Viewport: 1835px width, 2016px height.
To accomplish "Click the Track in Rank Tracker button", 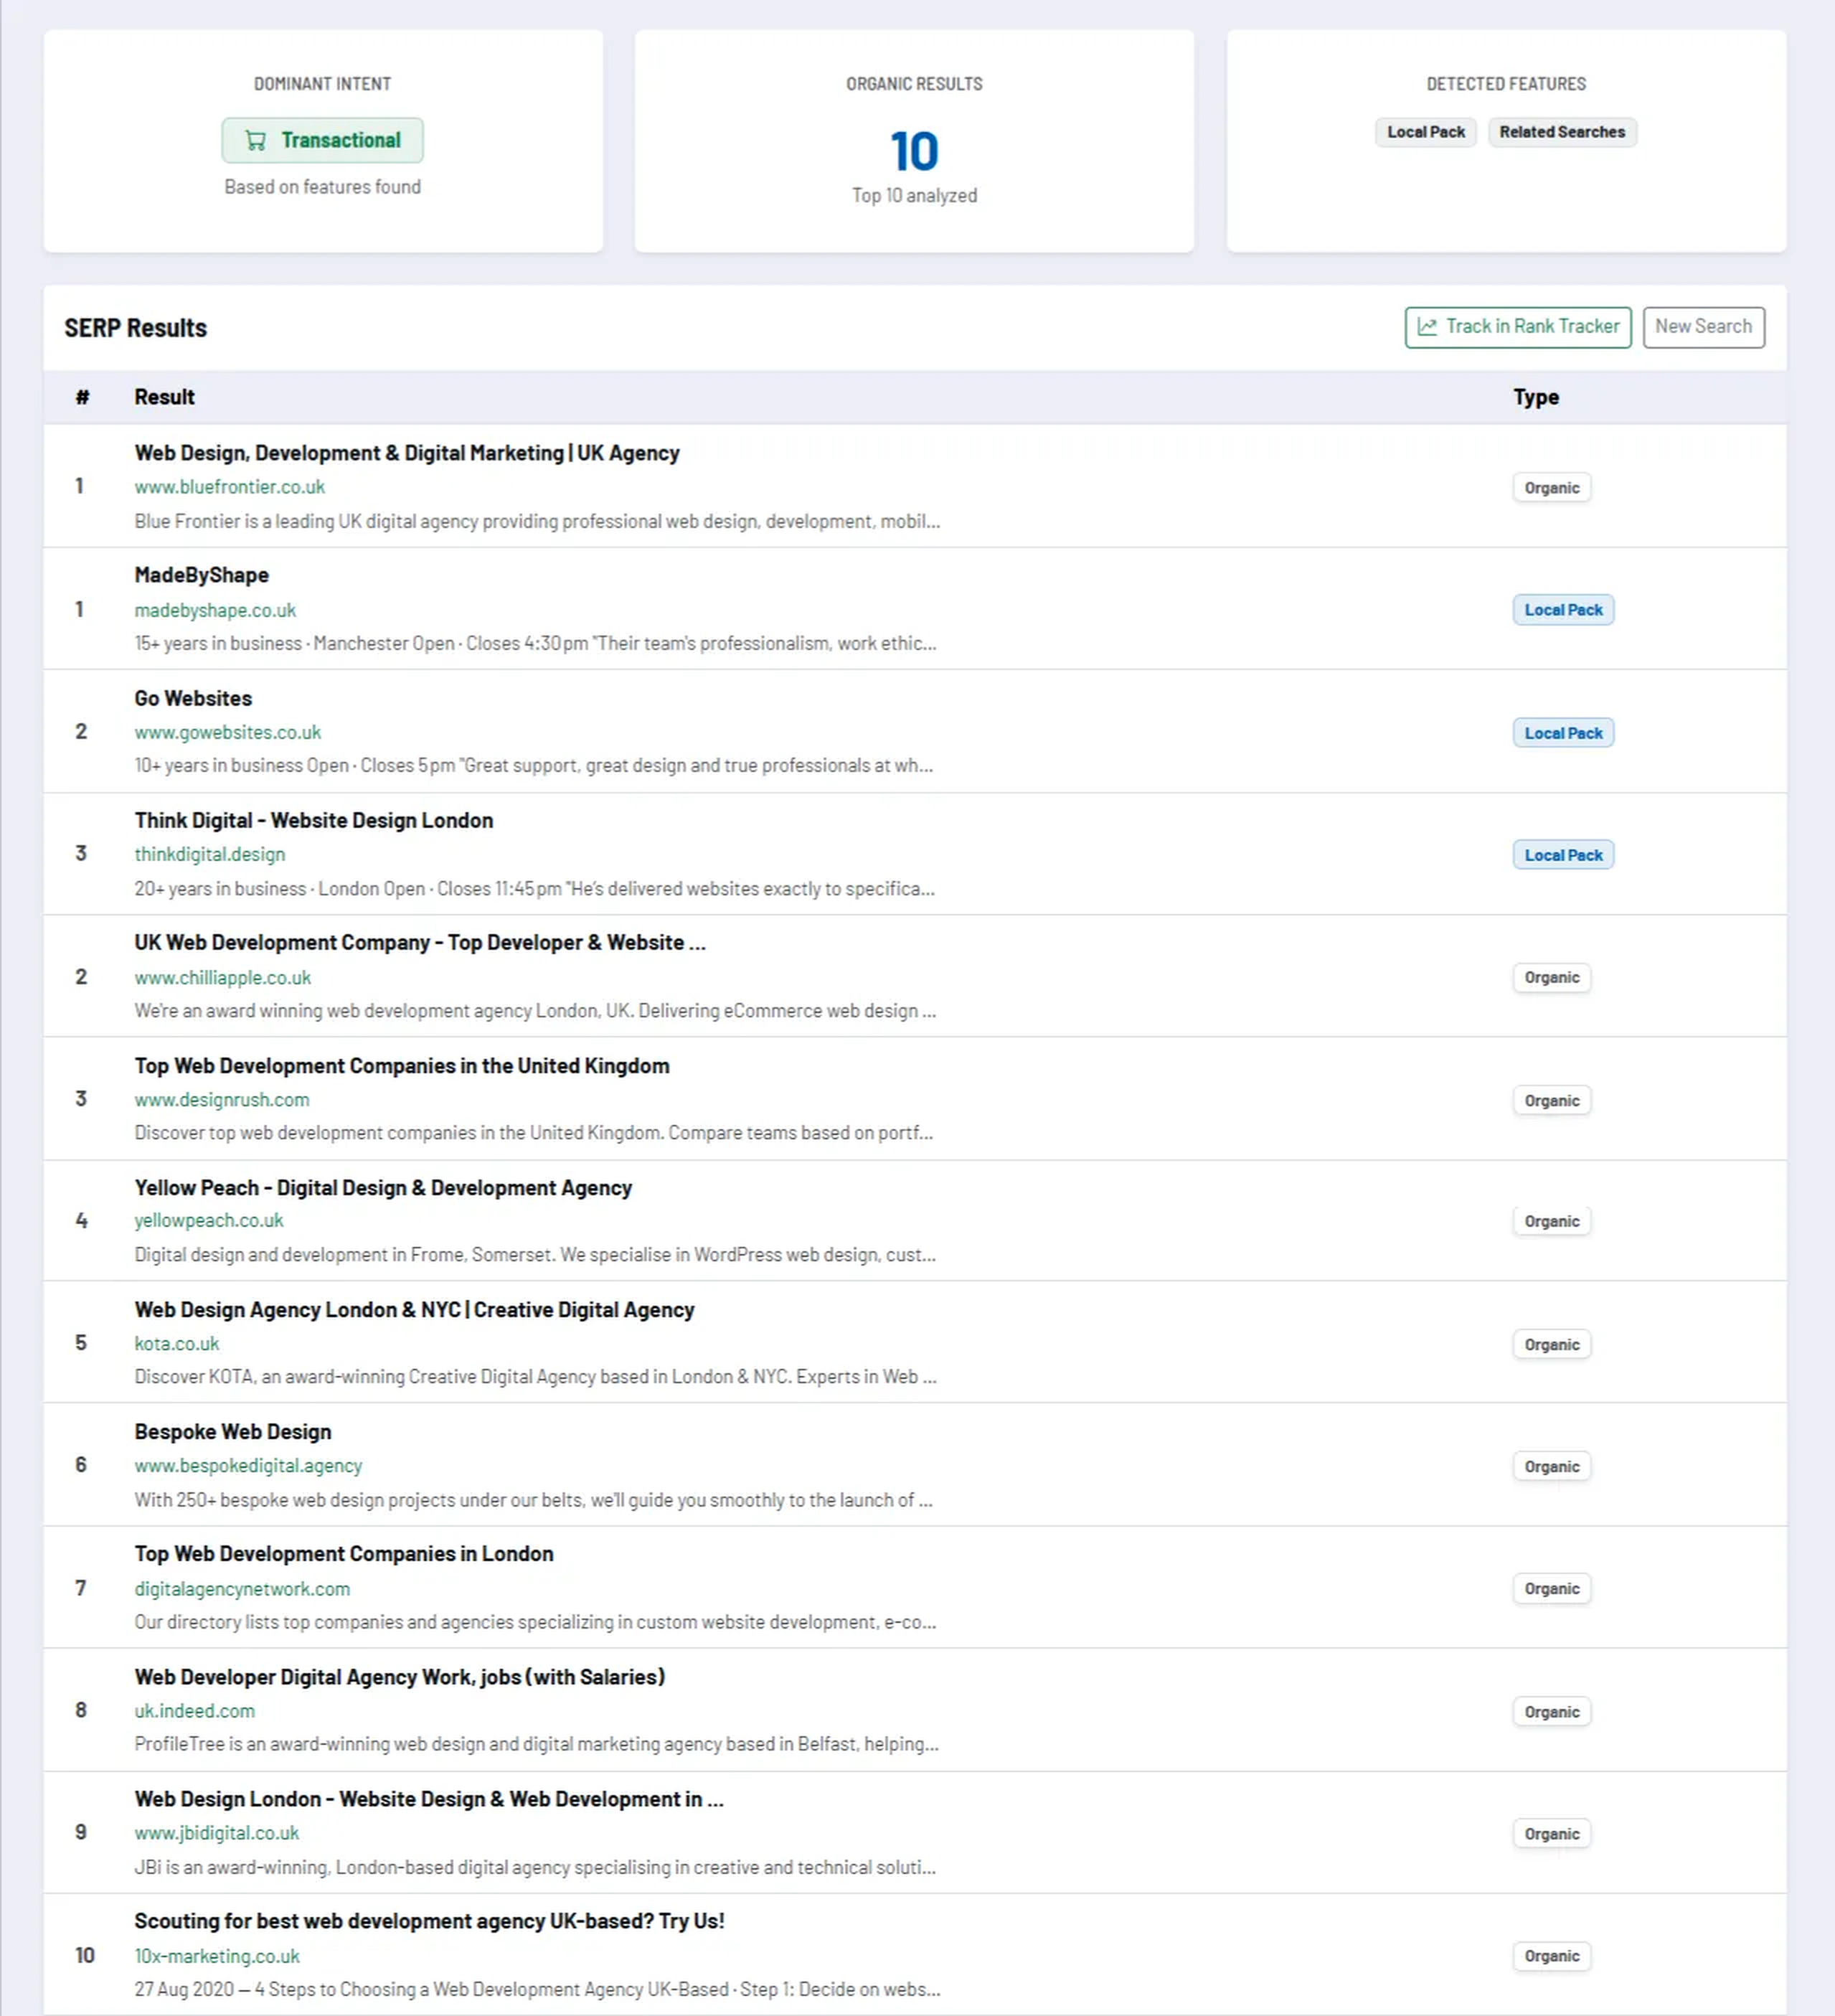I will coord(1517,327).
